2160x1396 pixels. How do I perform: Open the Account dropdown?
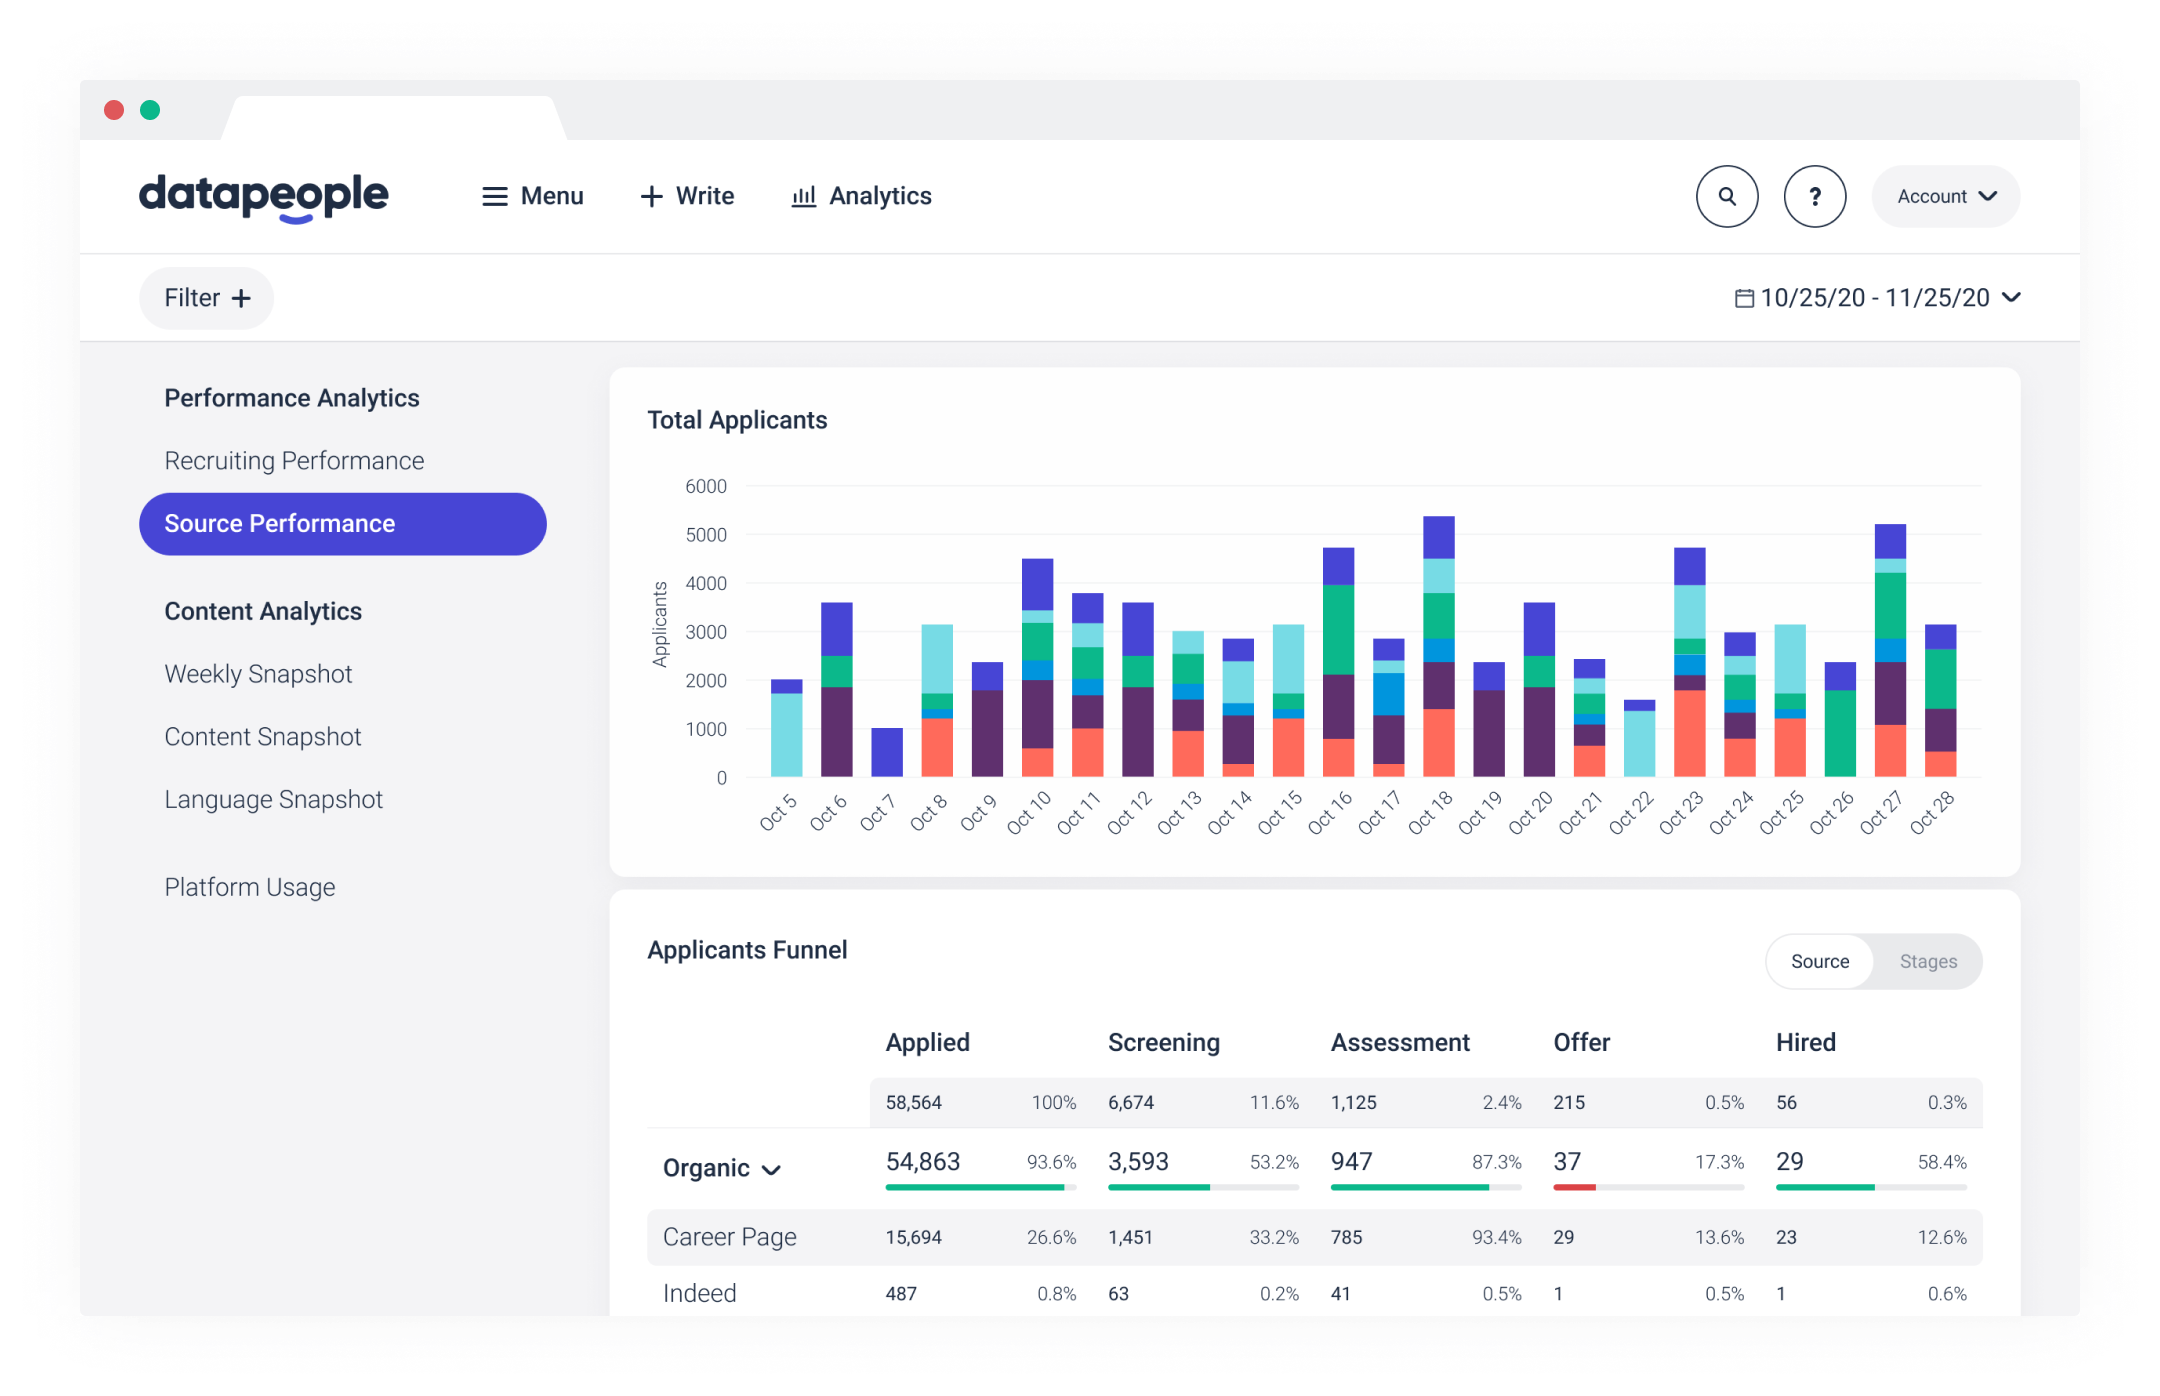[x=1944, y=196]
